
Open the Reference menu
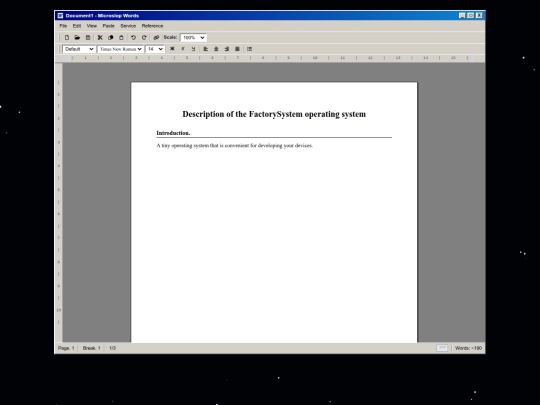click(153, 26)
